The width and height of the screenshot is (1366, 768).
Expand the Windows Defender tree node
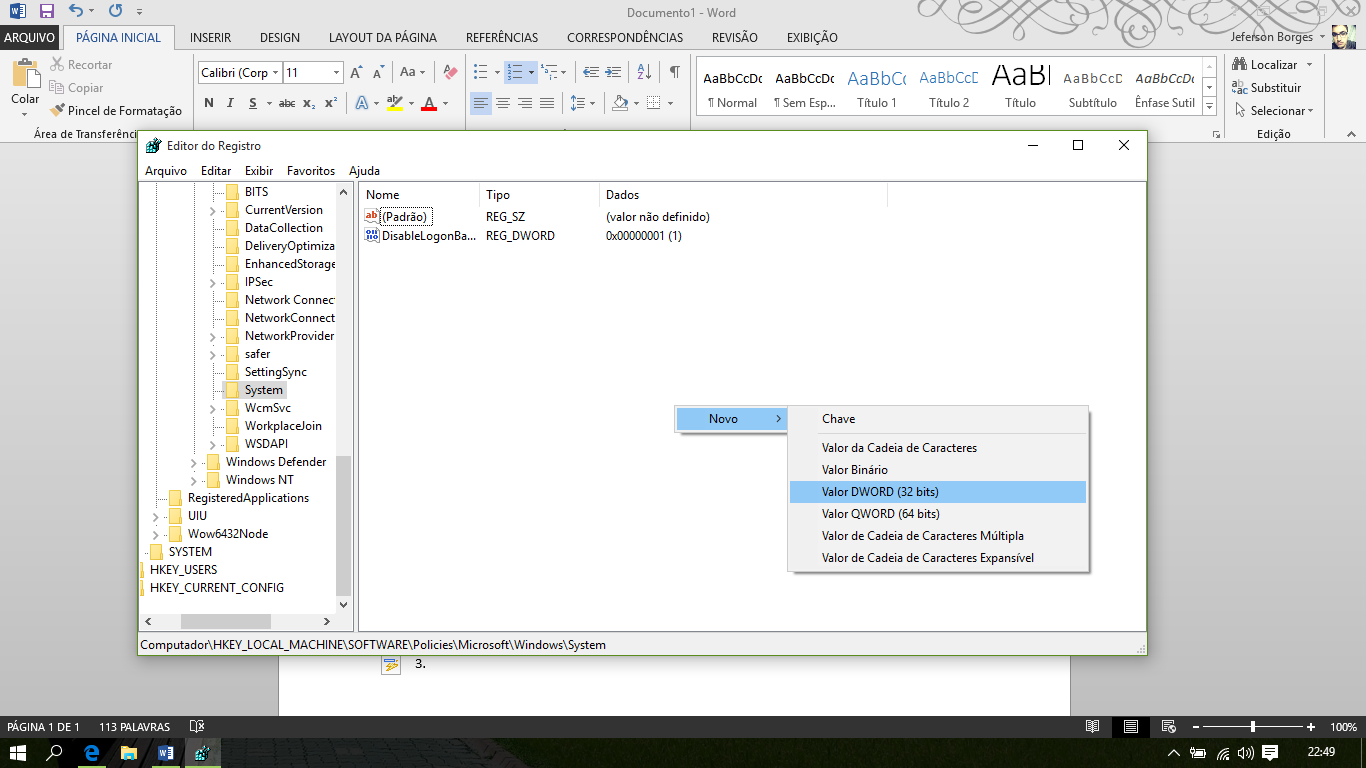(193, 462)
